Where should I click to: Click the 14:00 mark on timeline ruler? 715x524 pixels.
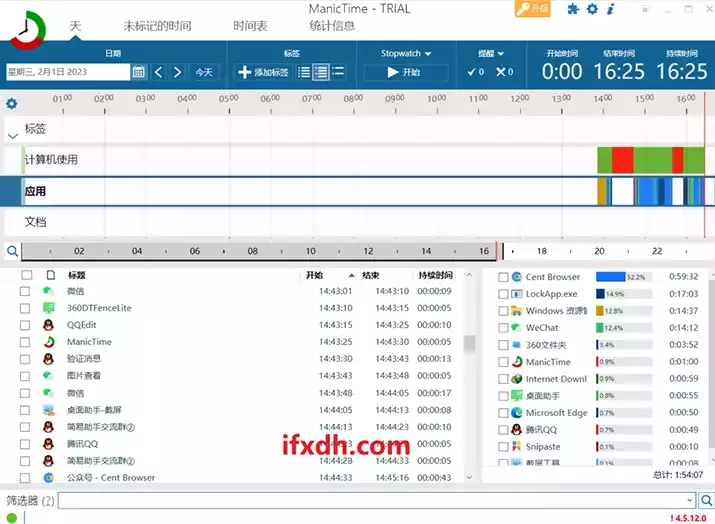point(603,99)
